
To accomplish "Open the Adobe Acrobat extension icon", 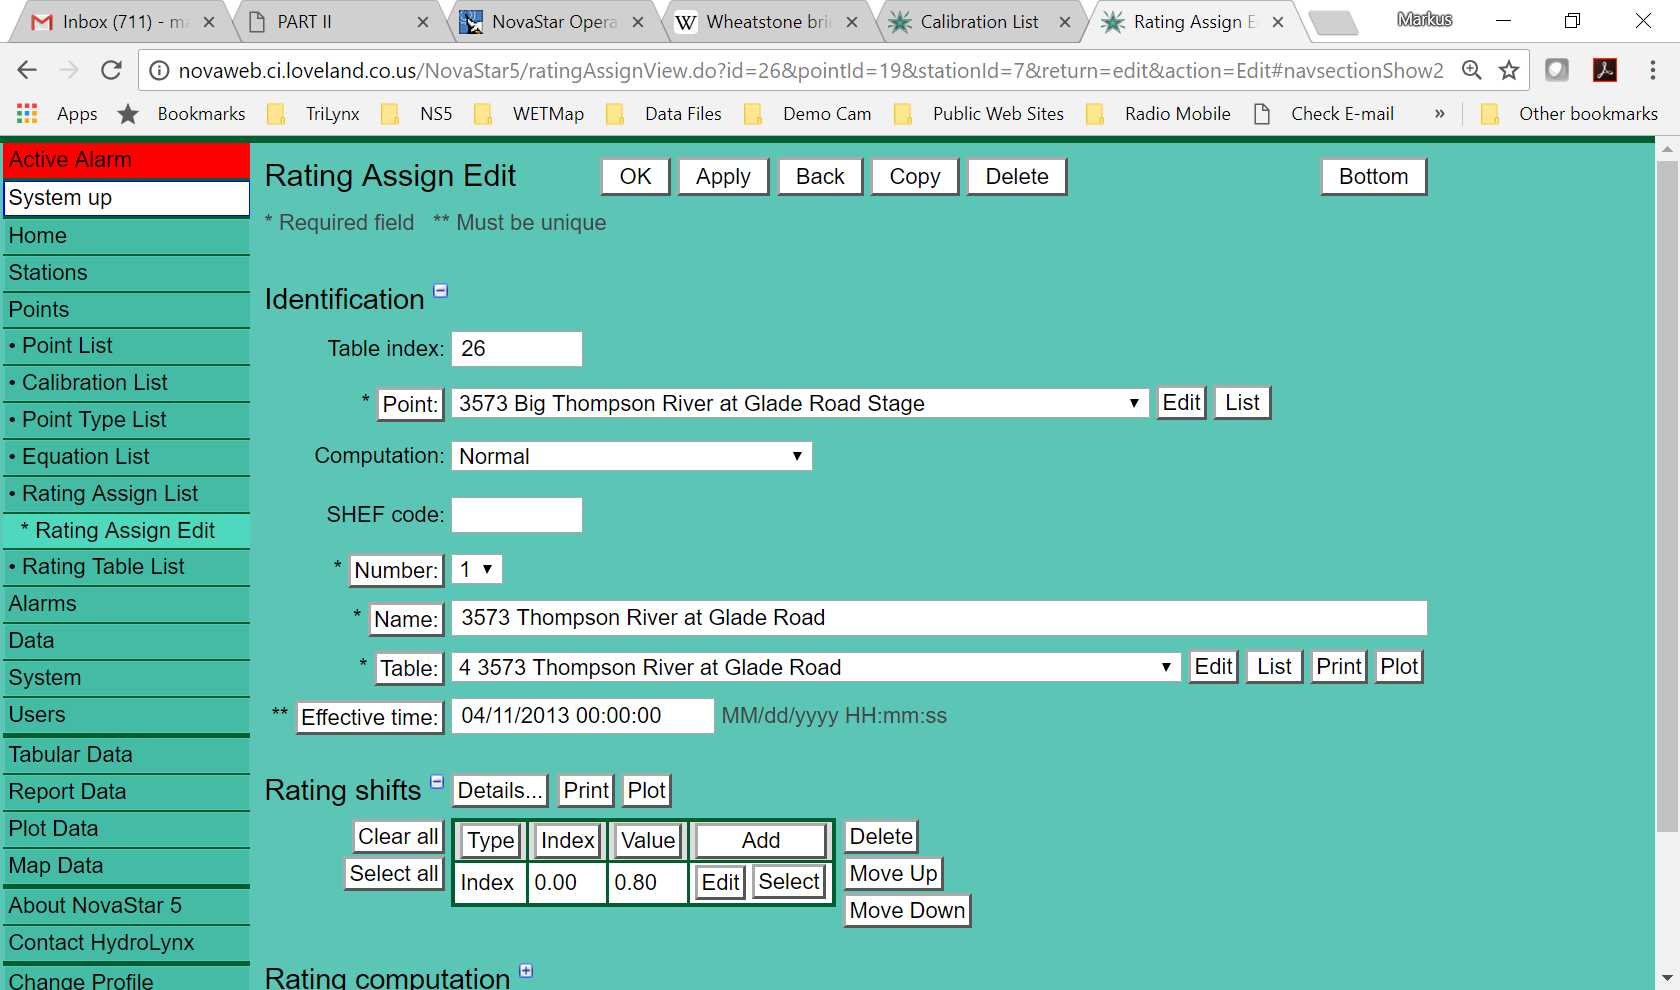I will (x=1605, y=70).
